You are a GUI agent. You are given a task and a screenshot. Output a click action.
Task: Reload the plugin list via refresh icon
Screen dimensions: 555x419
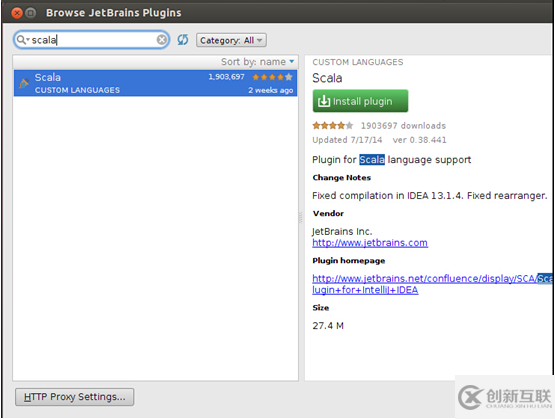[183, 40]
